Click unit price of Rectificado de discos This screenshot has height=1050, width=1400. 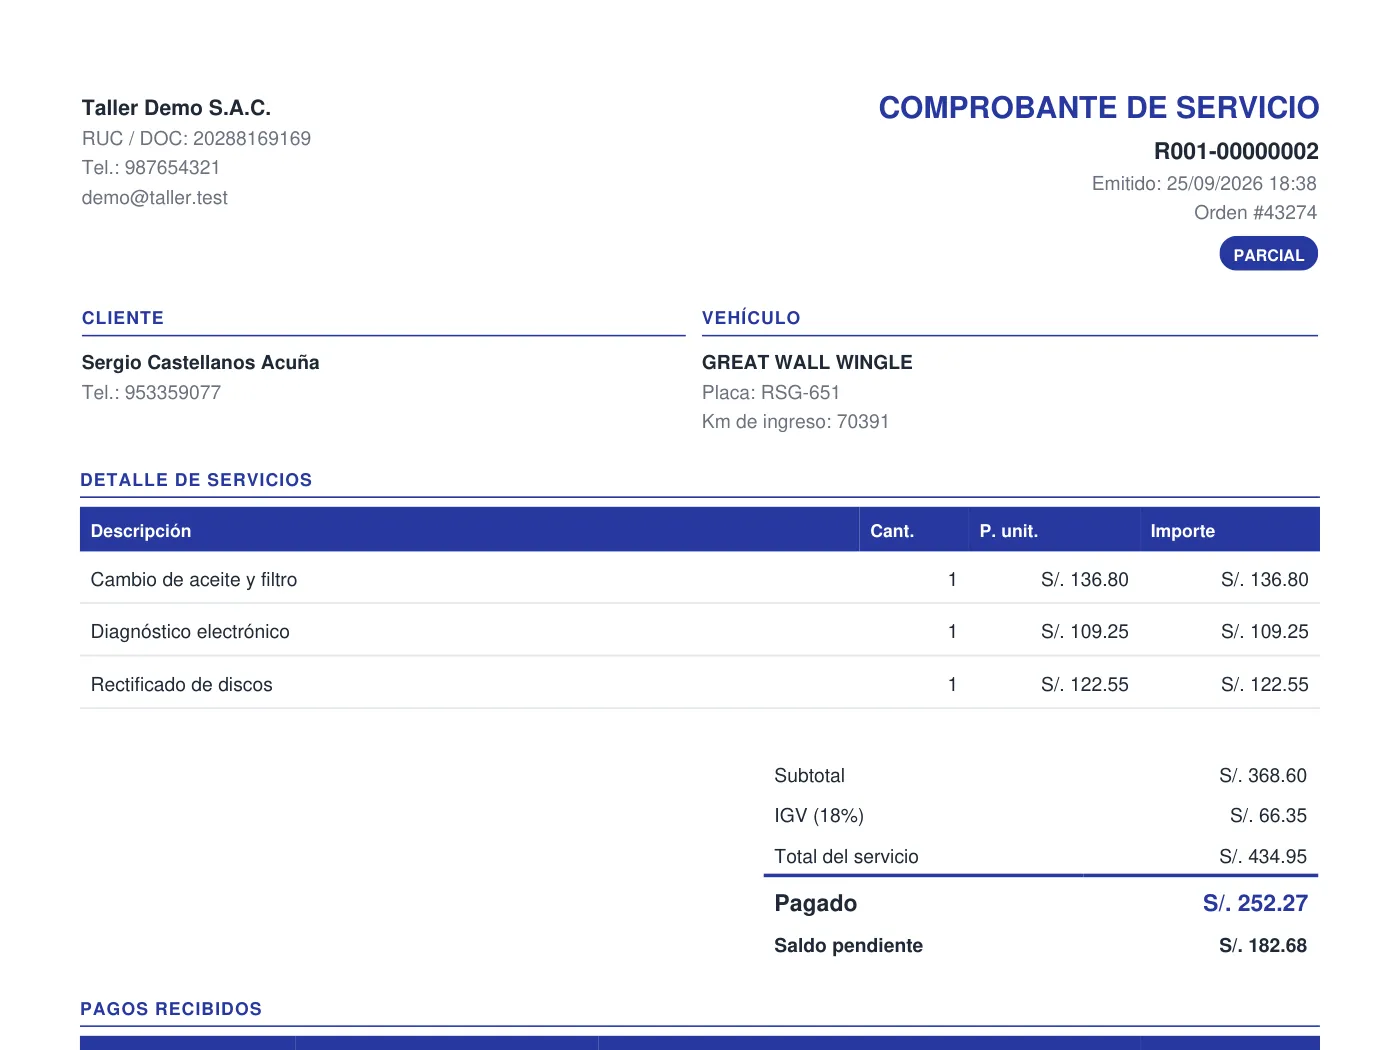pos(1085,684)
